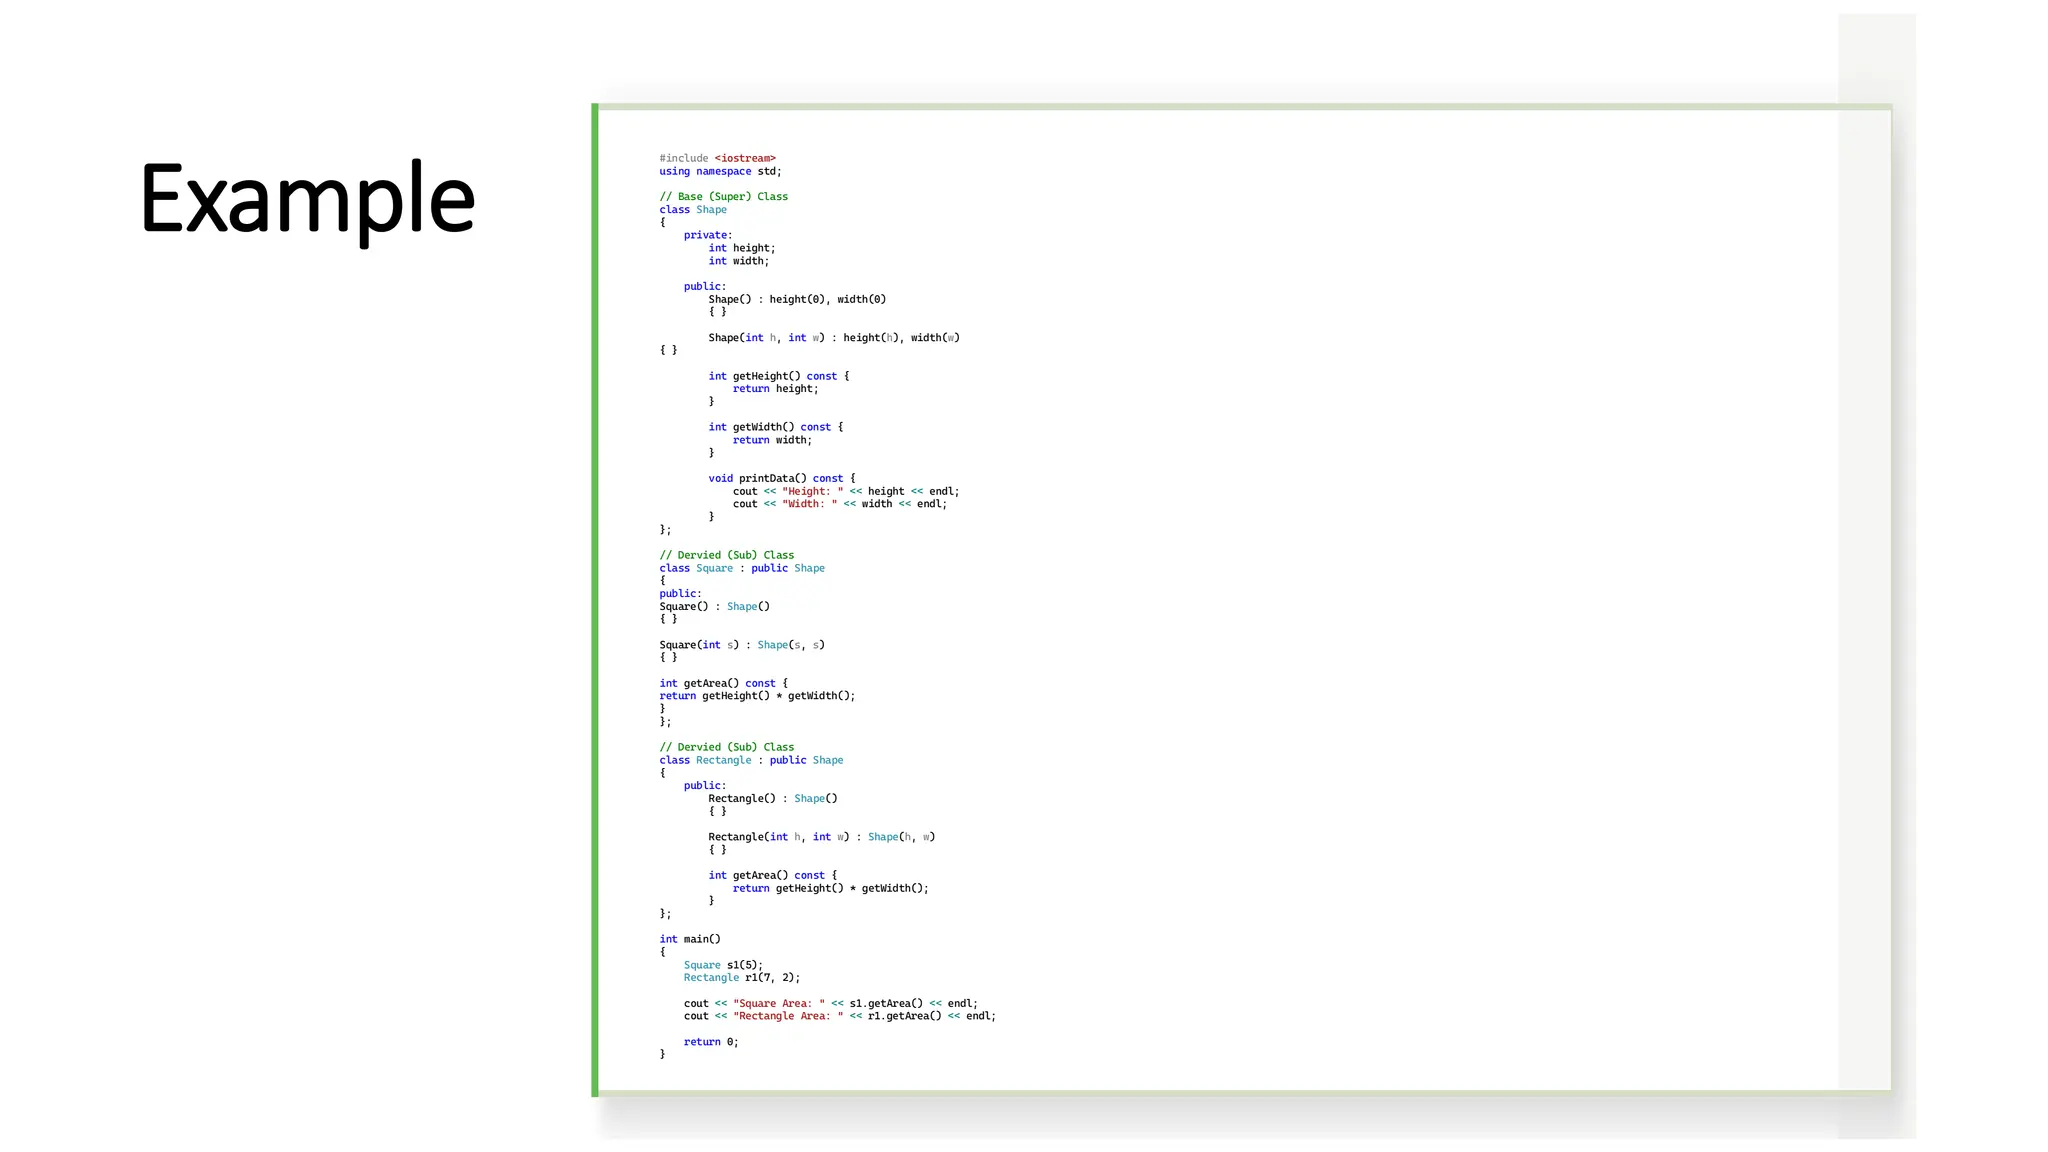Click the "void printData() const {" line
Screen dimensions: 2048x1152
782,478
